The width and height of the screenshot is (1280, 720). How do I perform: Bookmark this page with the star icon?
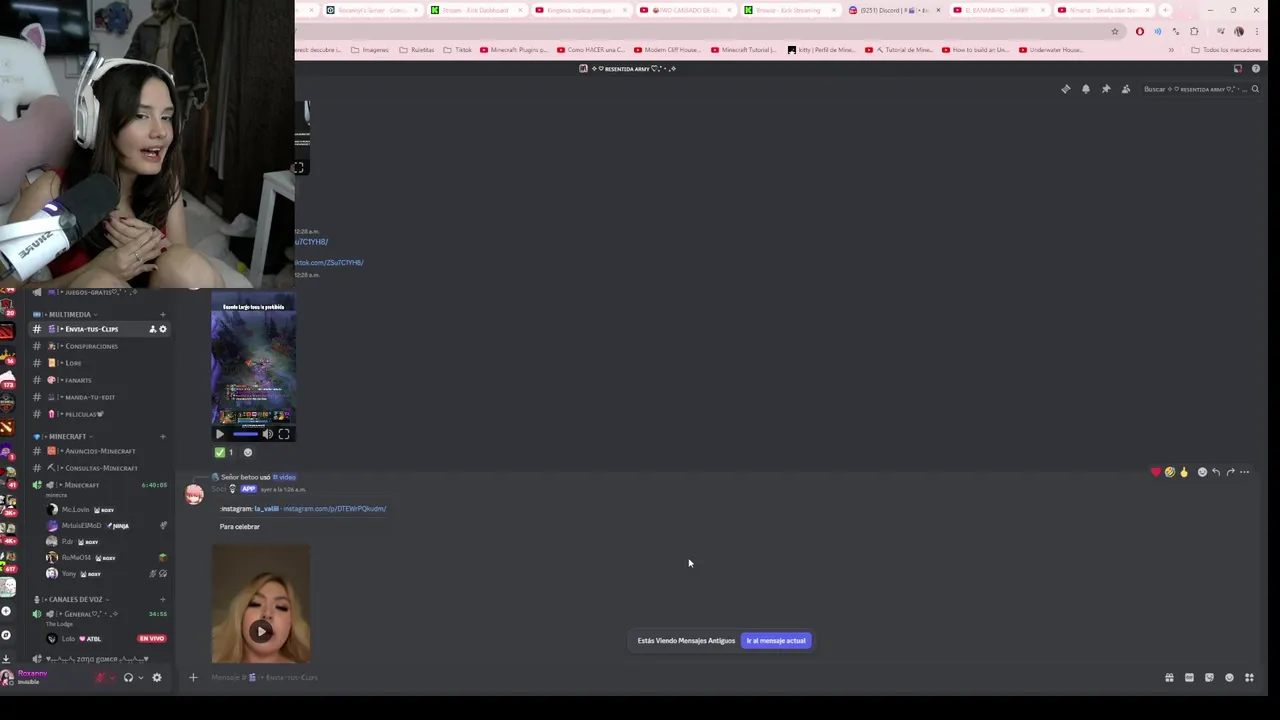tap(1115, 31)
